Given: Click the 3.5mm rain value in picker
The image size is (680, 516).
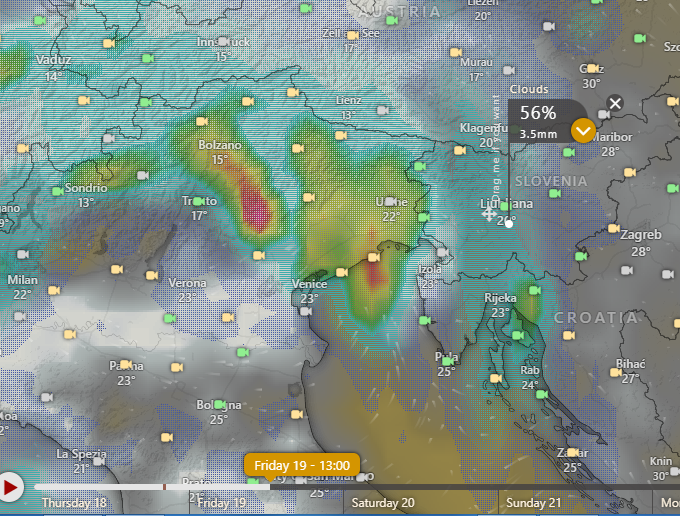Looking at the screenshot, I should coord(538,134).
